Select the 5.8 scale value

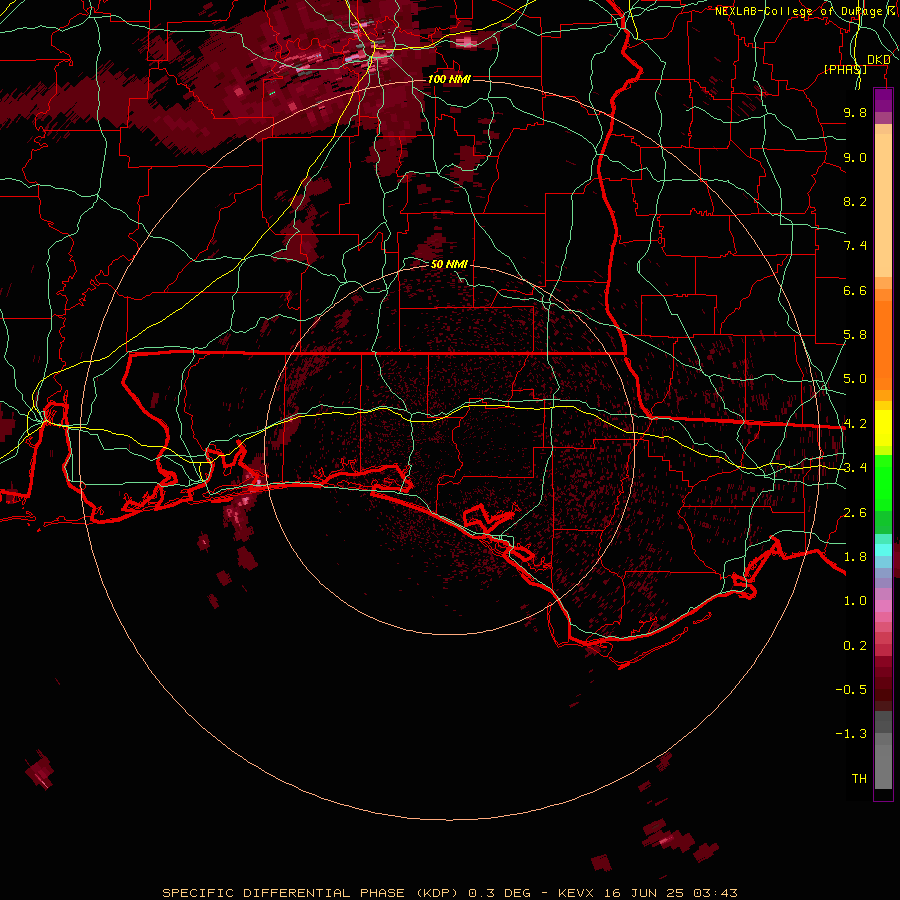click(855, 335)
